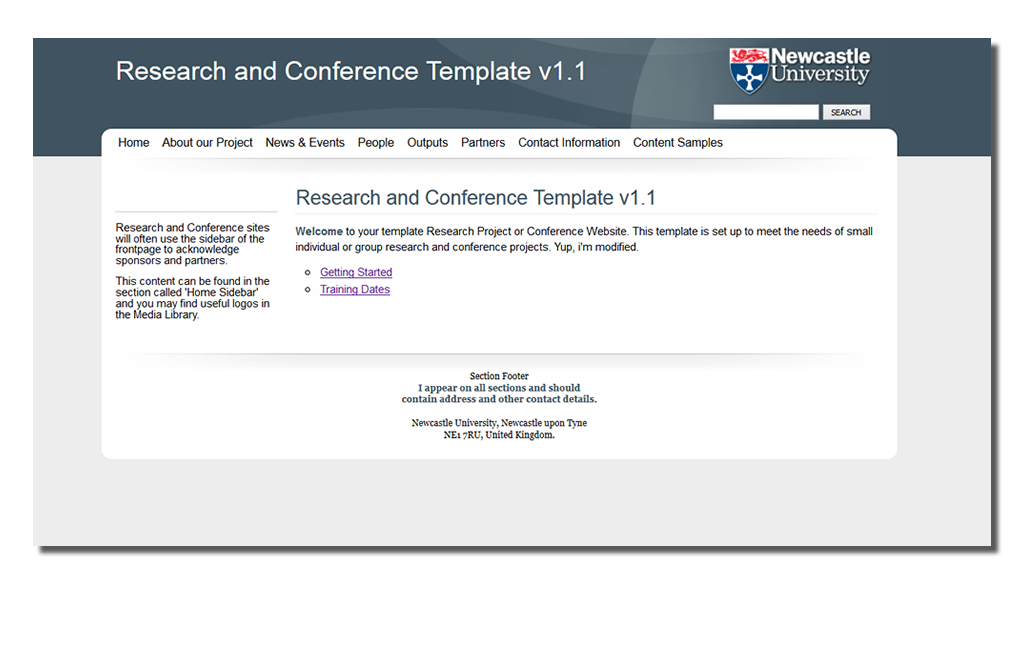The width and height of the screenshot is (1024, 657).
Task: Open Contact Information menu item
Action: click(569, 143)
